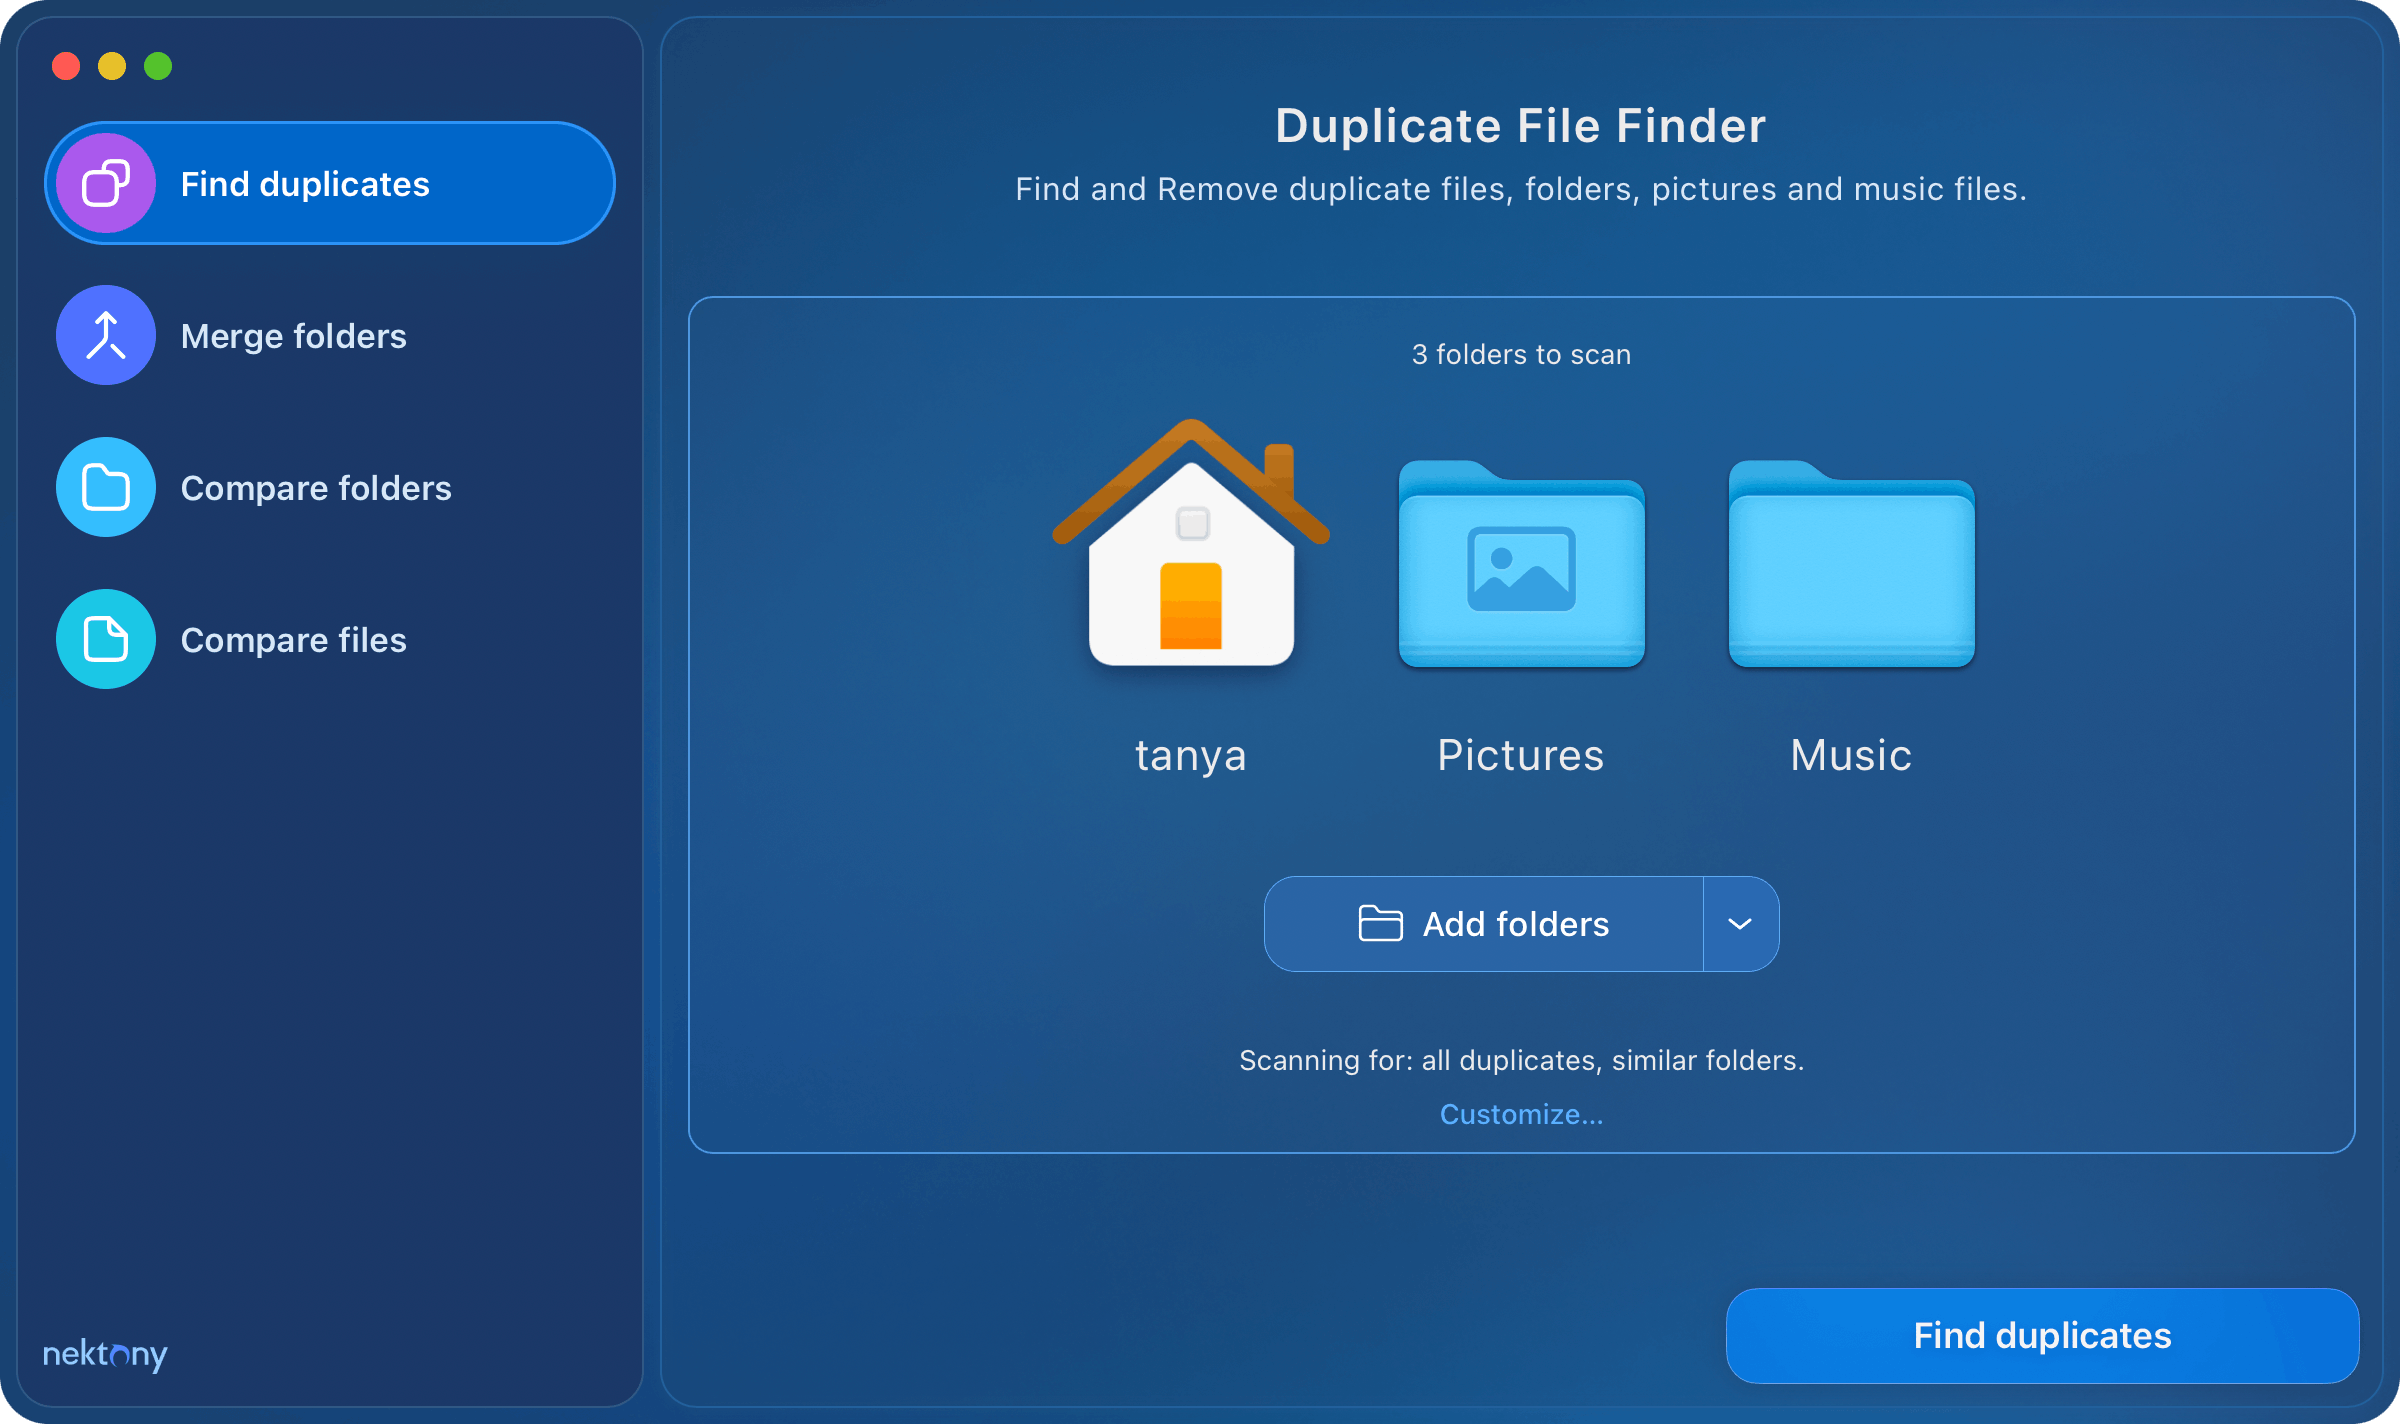Click the Compare files document icon
This screenshot has width=2400, height=1424.
[x=106, y=640]
